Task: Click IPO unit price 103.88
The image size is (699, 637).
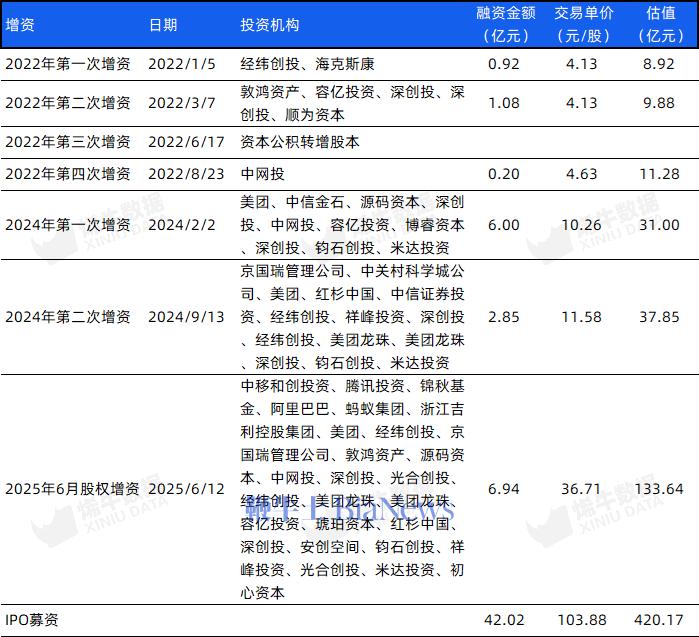Action: tap(582, 620)
